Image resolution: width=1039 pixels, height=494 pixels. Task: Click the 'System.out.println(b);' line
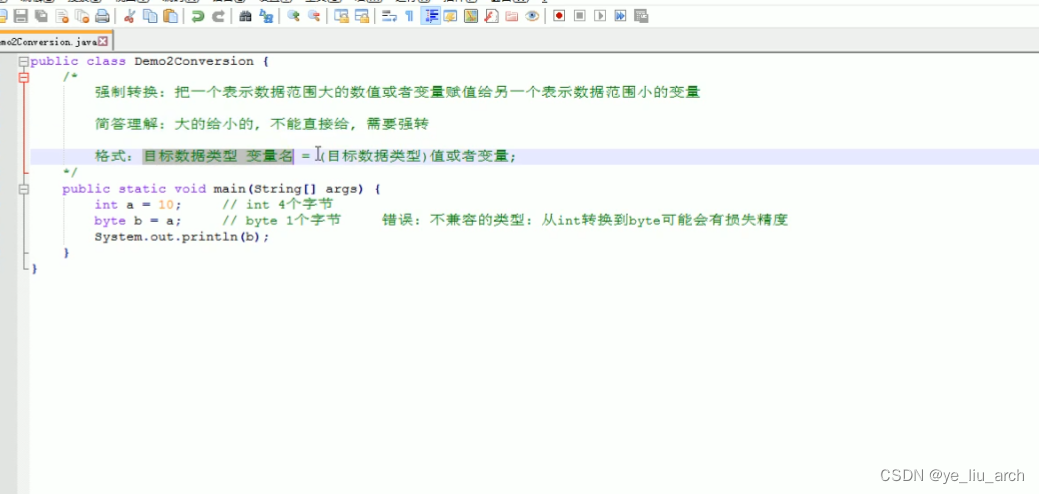tap(182, 237)
